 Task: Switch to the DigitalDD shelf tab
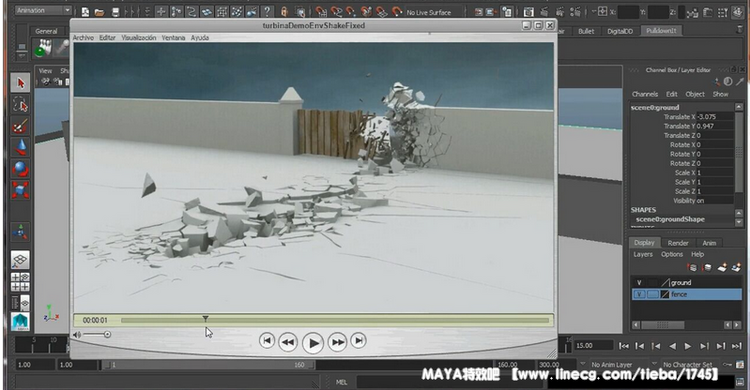click(x=620, y=31)
